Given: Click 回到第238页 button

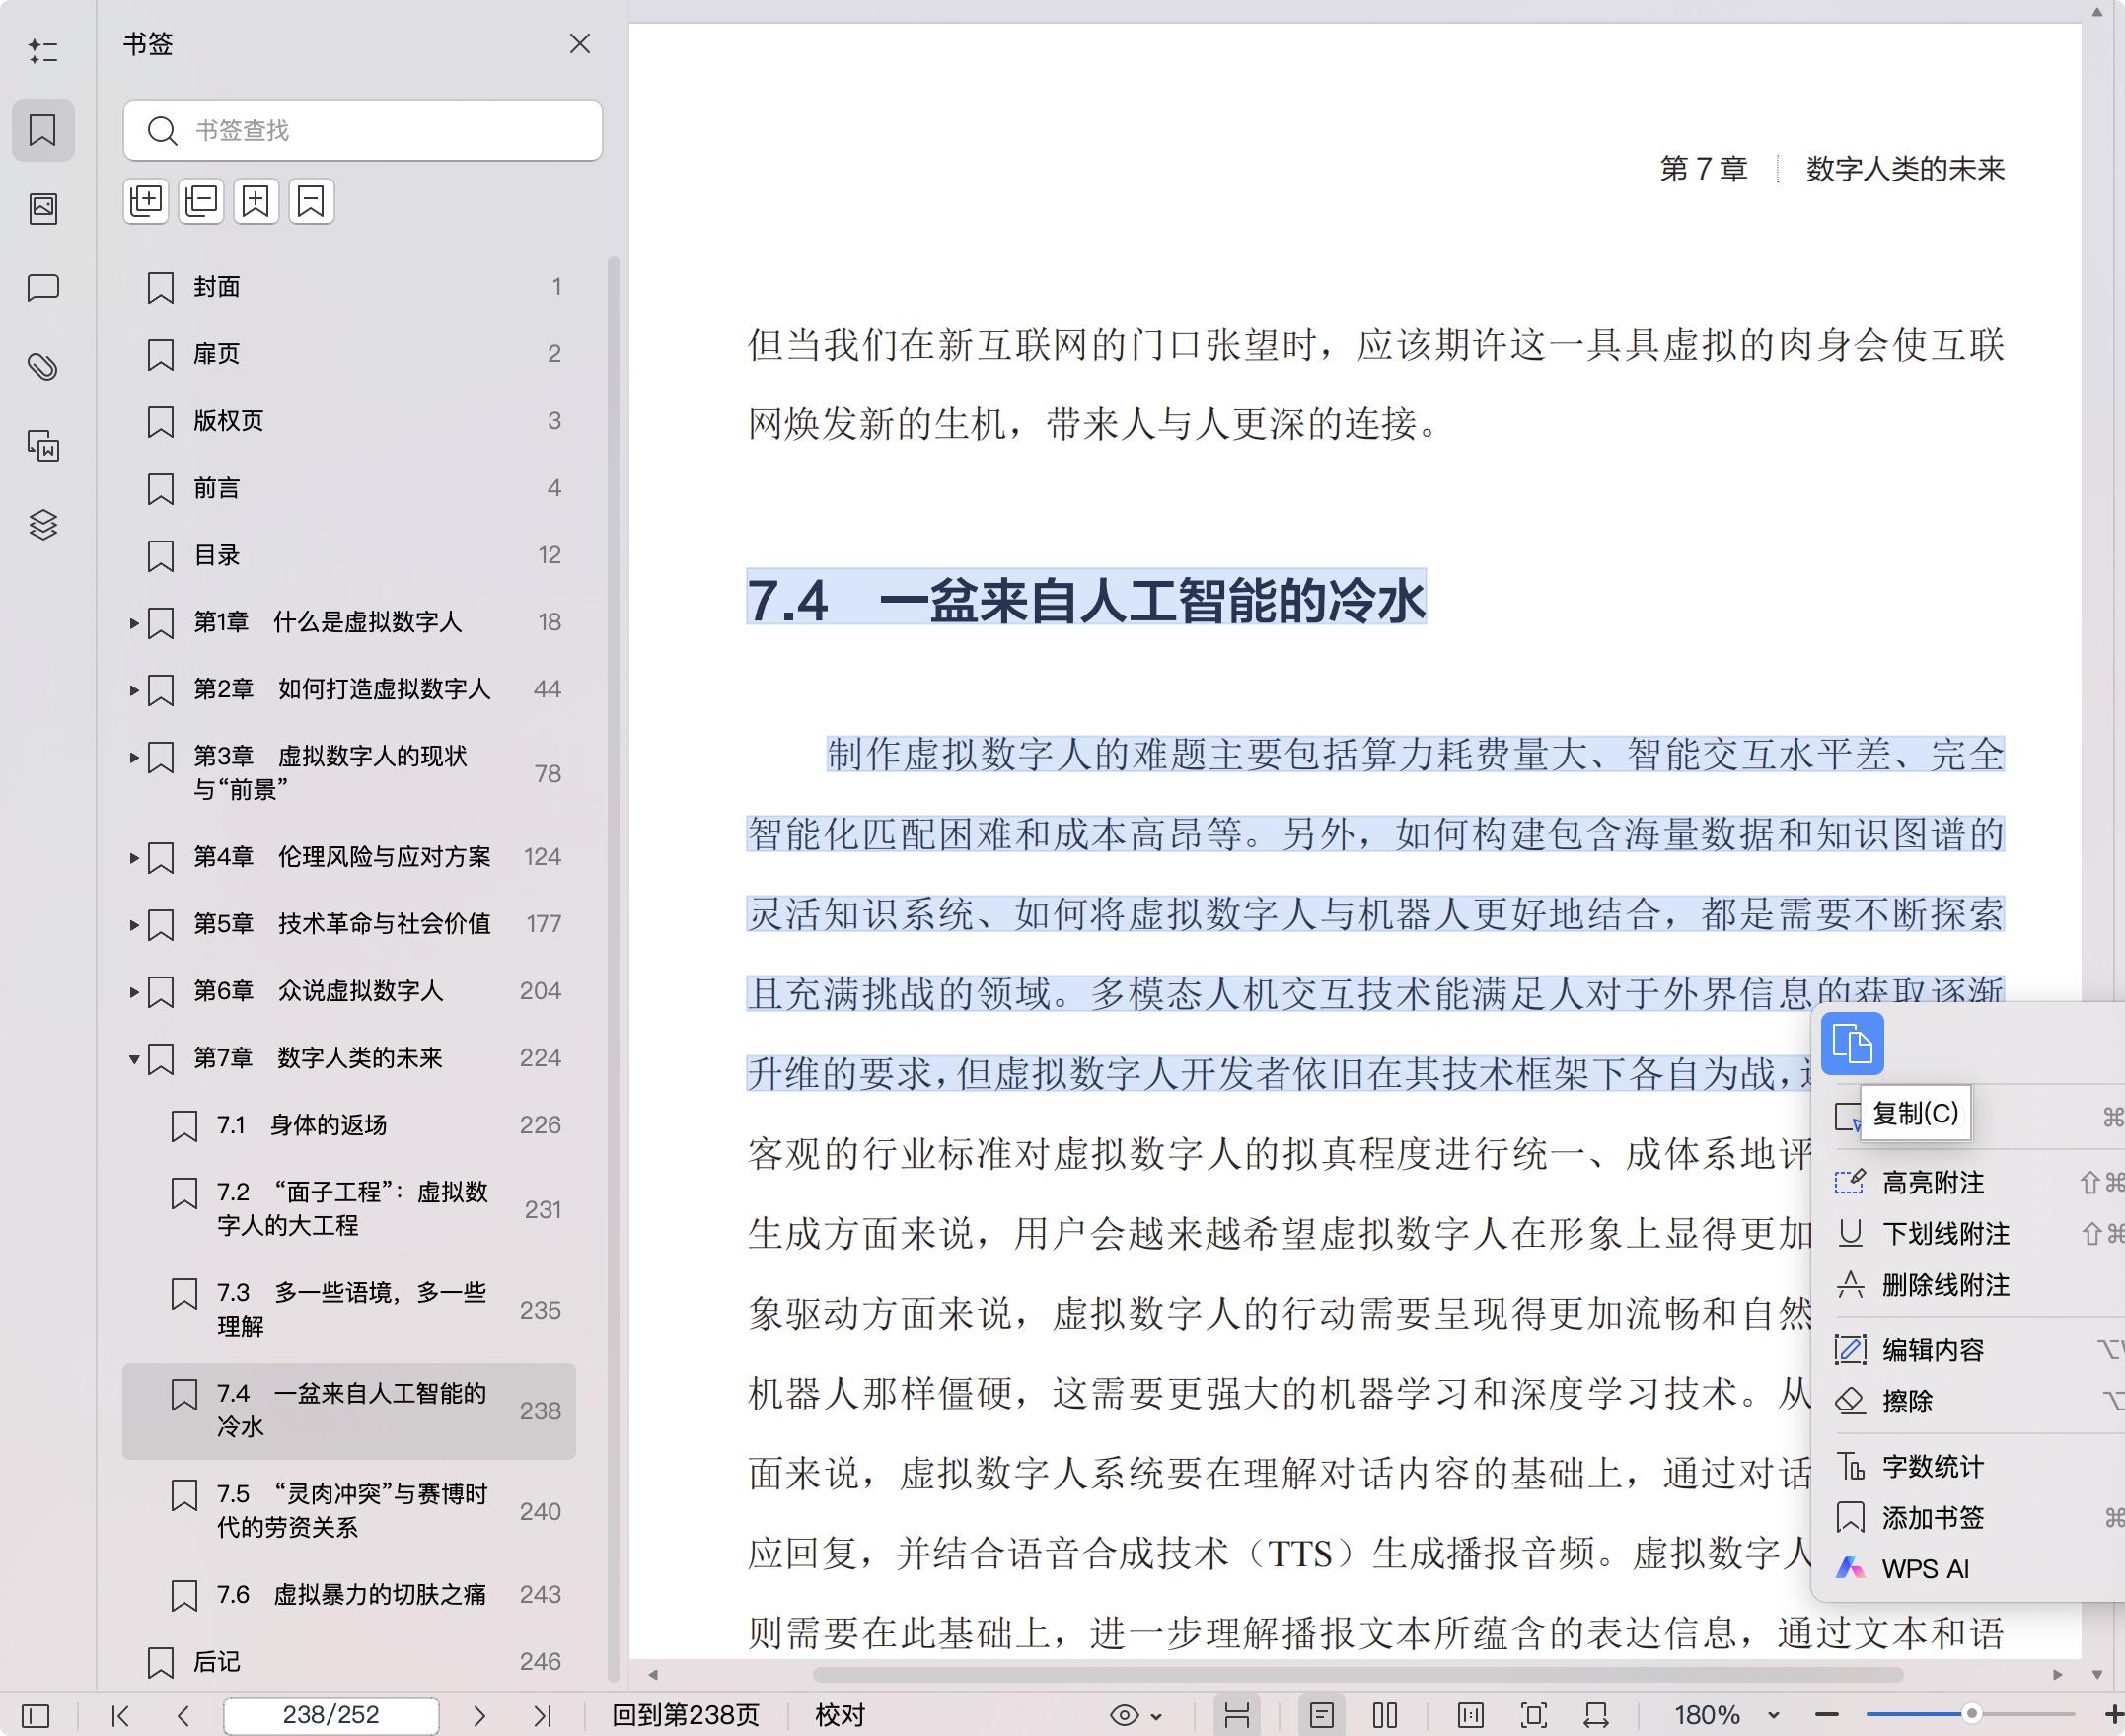Looking at the screenshot, I should [686, 1716].
